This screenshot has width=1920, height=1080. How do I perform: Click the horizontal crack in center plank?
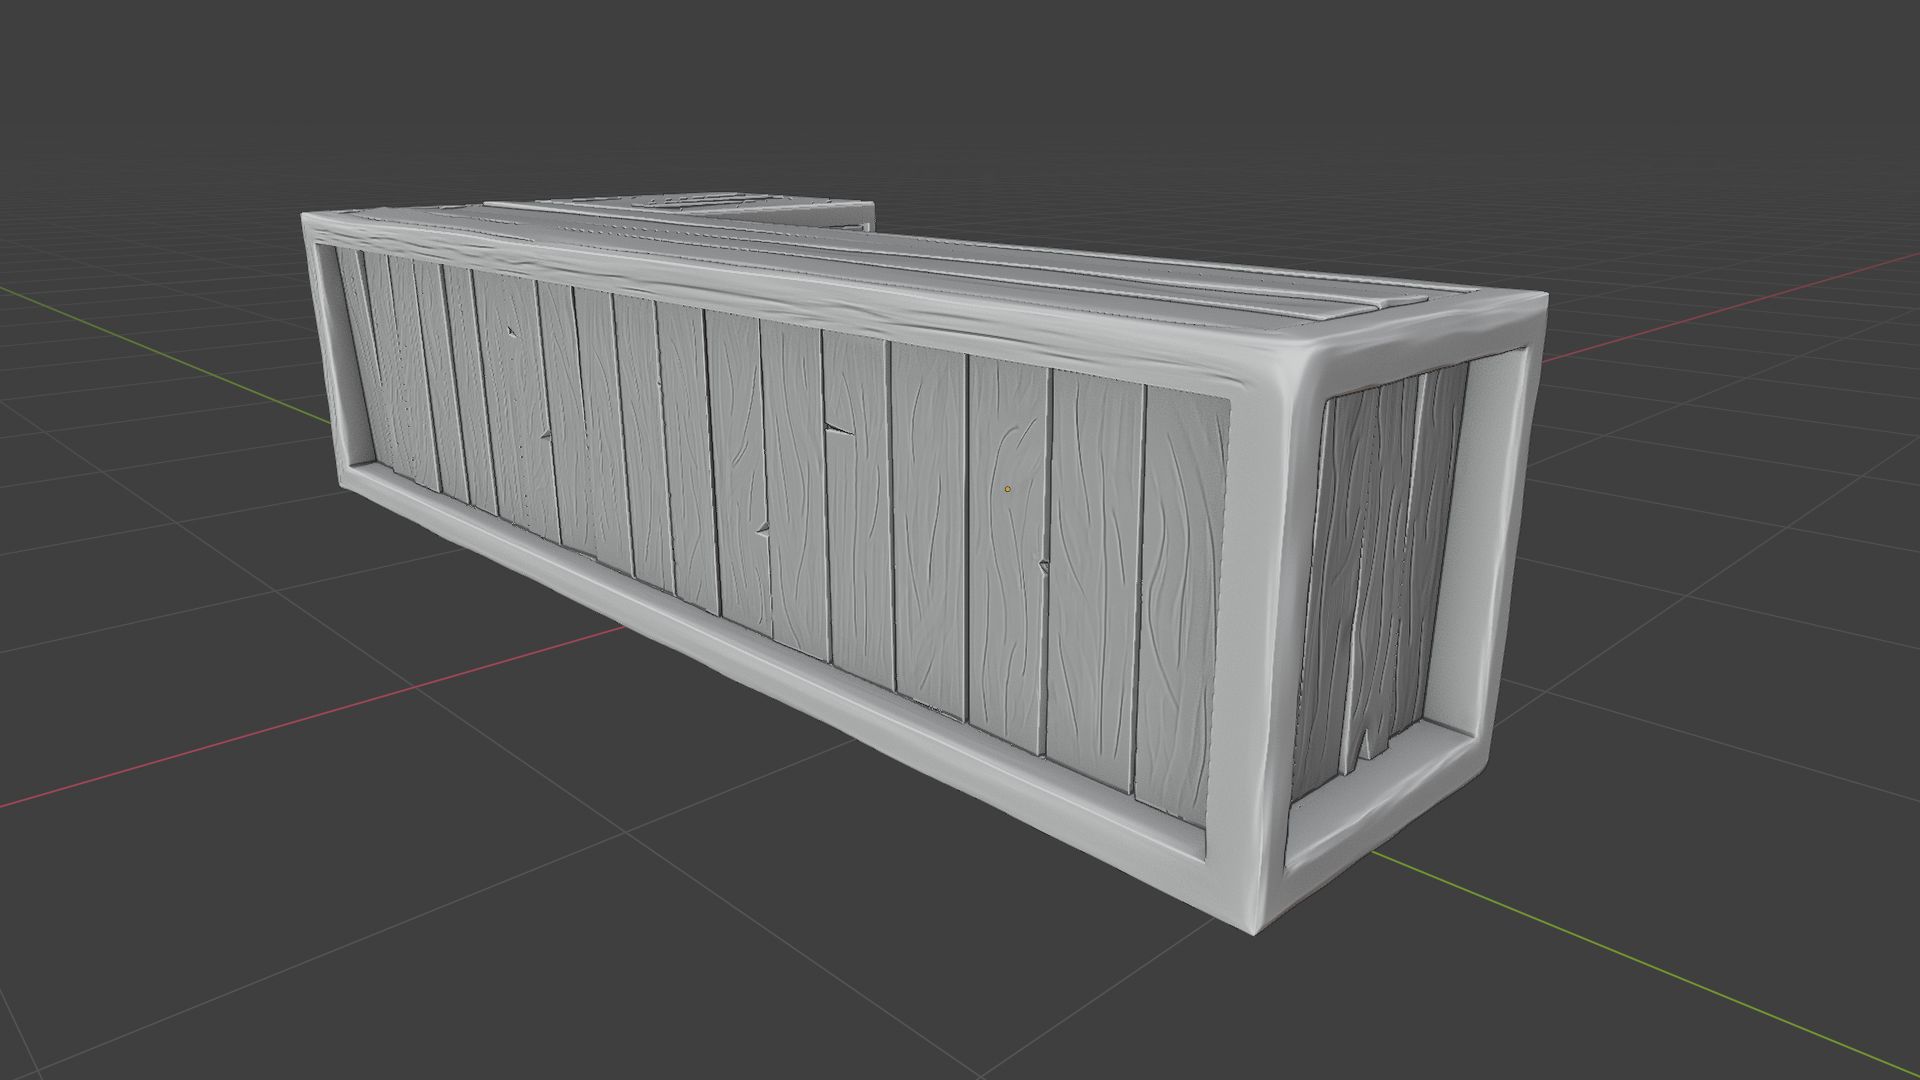click(x=840, y=430)
